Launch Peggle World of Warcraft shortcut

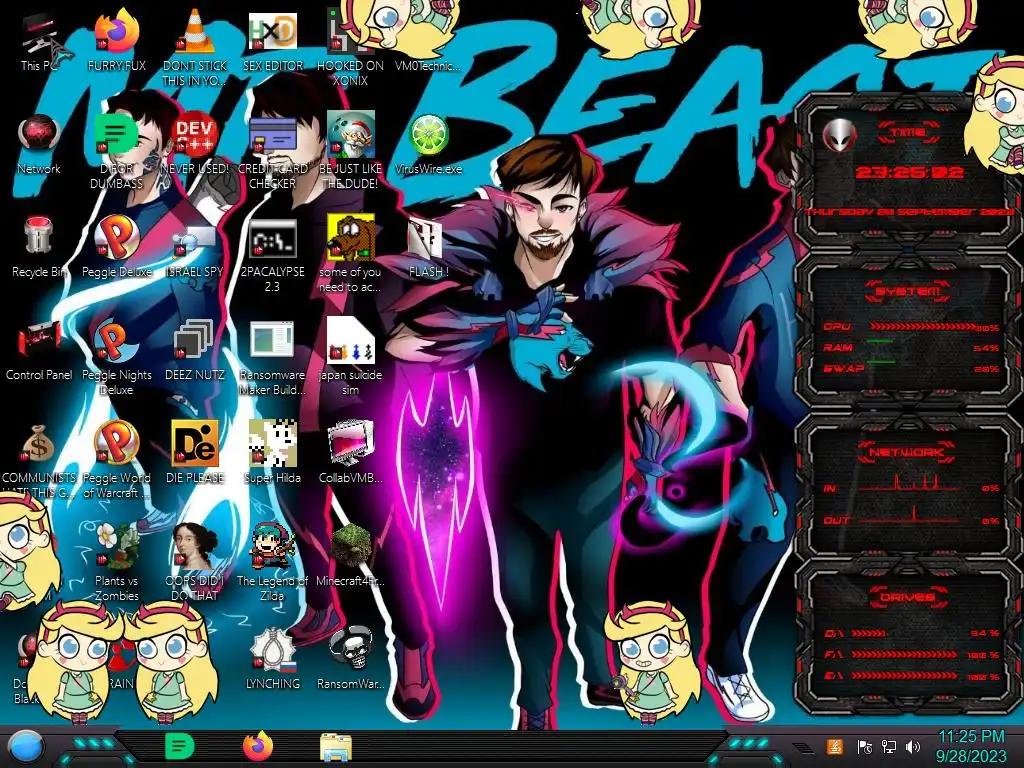click(117, 460)
